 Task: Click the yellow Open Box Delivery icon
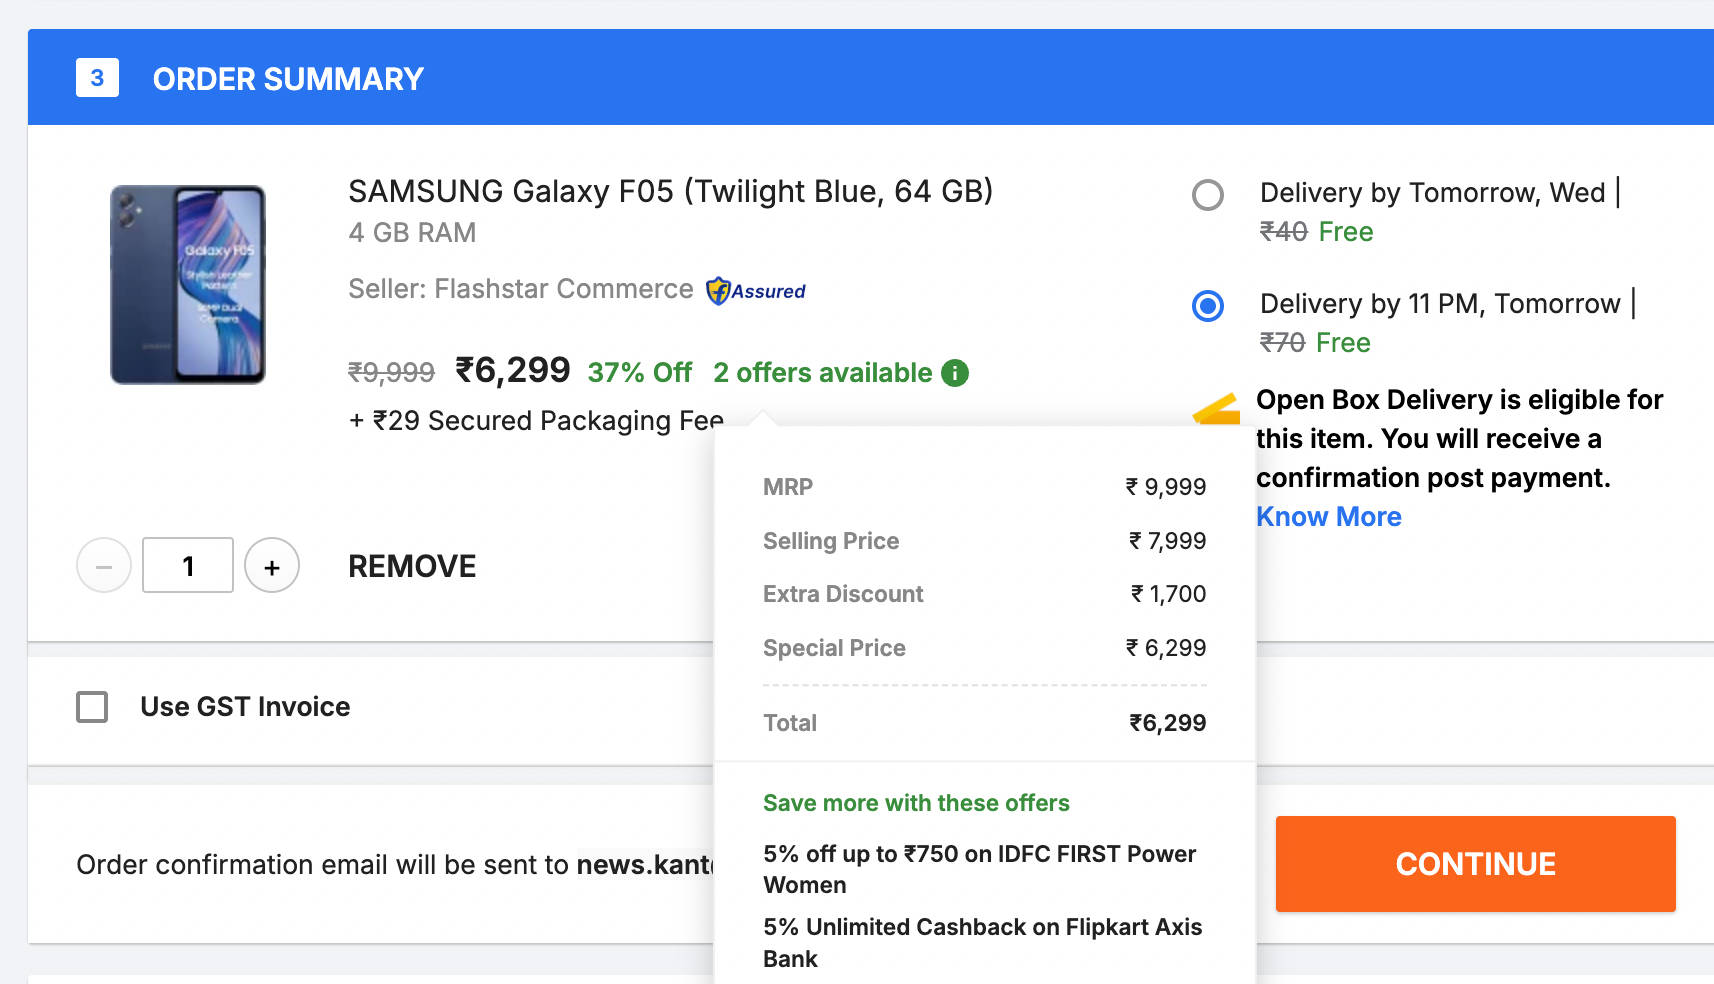pos(1217,410)
